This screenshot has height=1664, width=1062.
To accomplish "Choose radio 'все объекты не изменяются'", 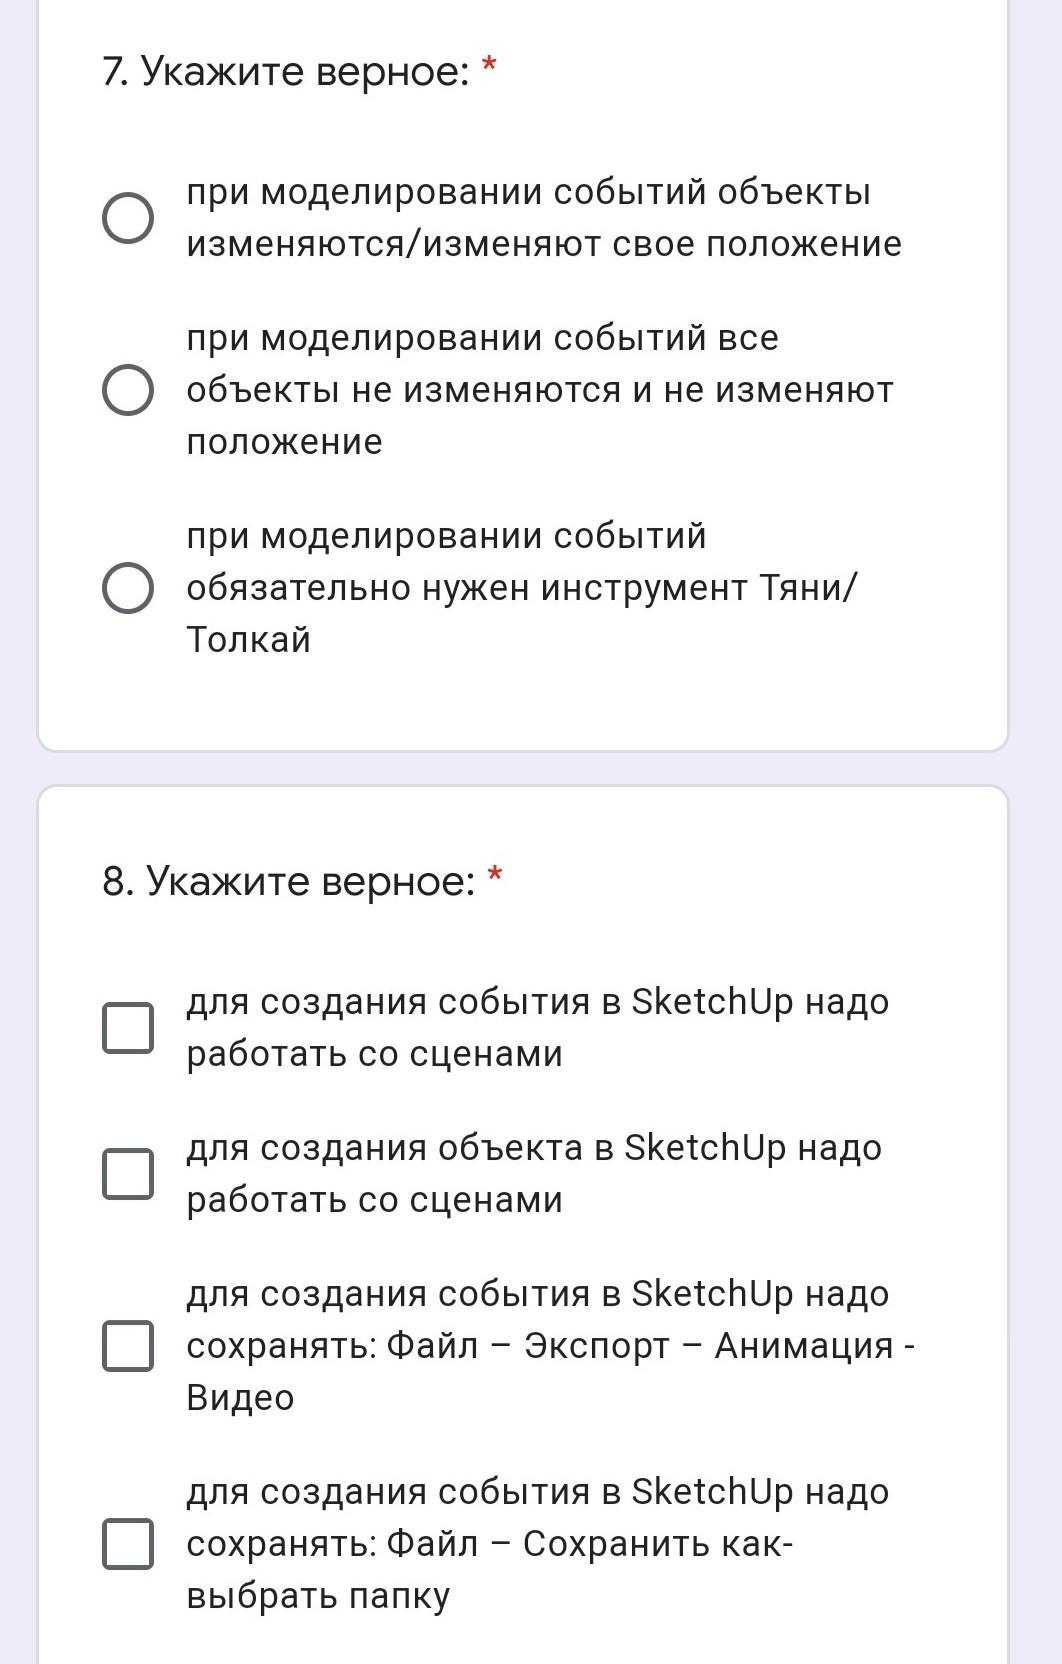I will click(128, 390).
